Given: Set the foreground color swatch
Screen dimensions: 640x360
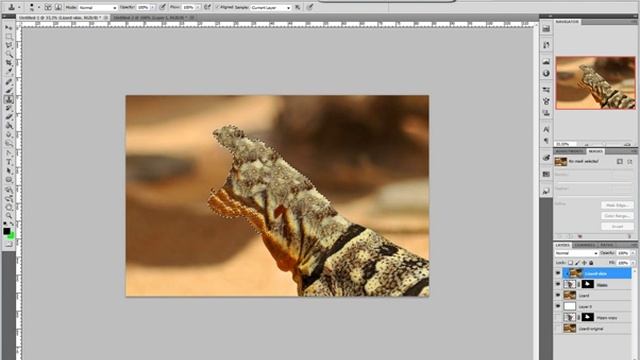Looking at the screenshot, I should [x=7, y=231].
